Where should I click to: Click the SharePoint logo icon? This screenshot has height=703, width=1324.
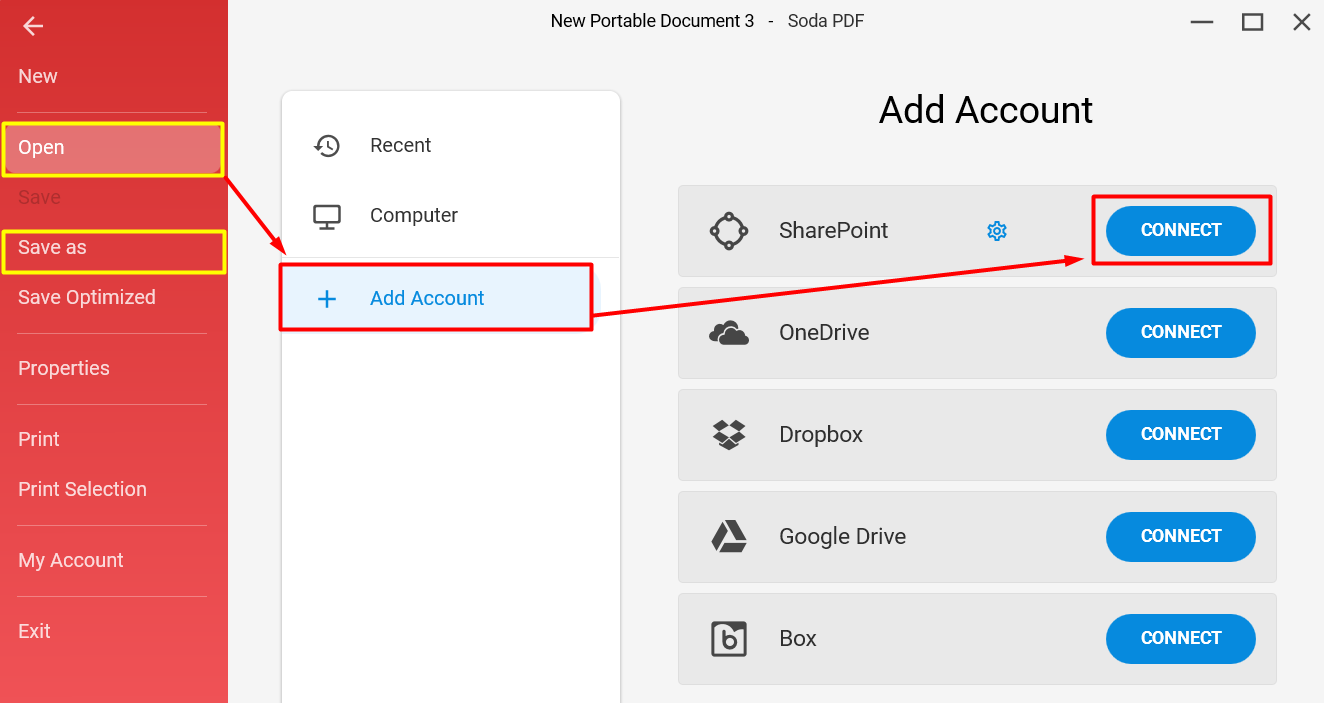click(x=729, y=231)
